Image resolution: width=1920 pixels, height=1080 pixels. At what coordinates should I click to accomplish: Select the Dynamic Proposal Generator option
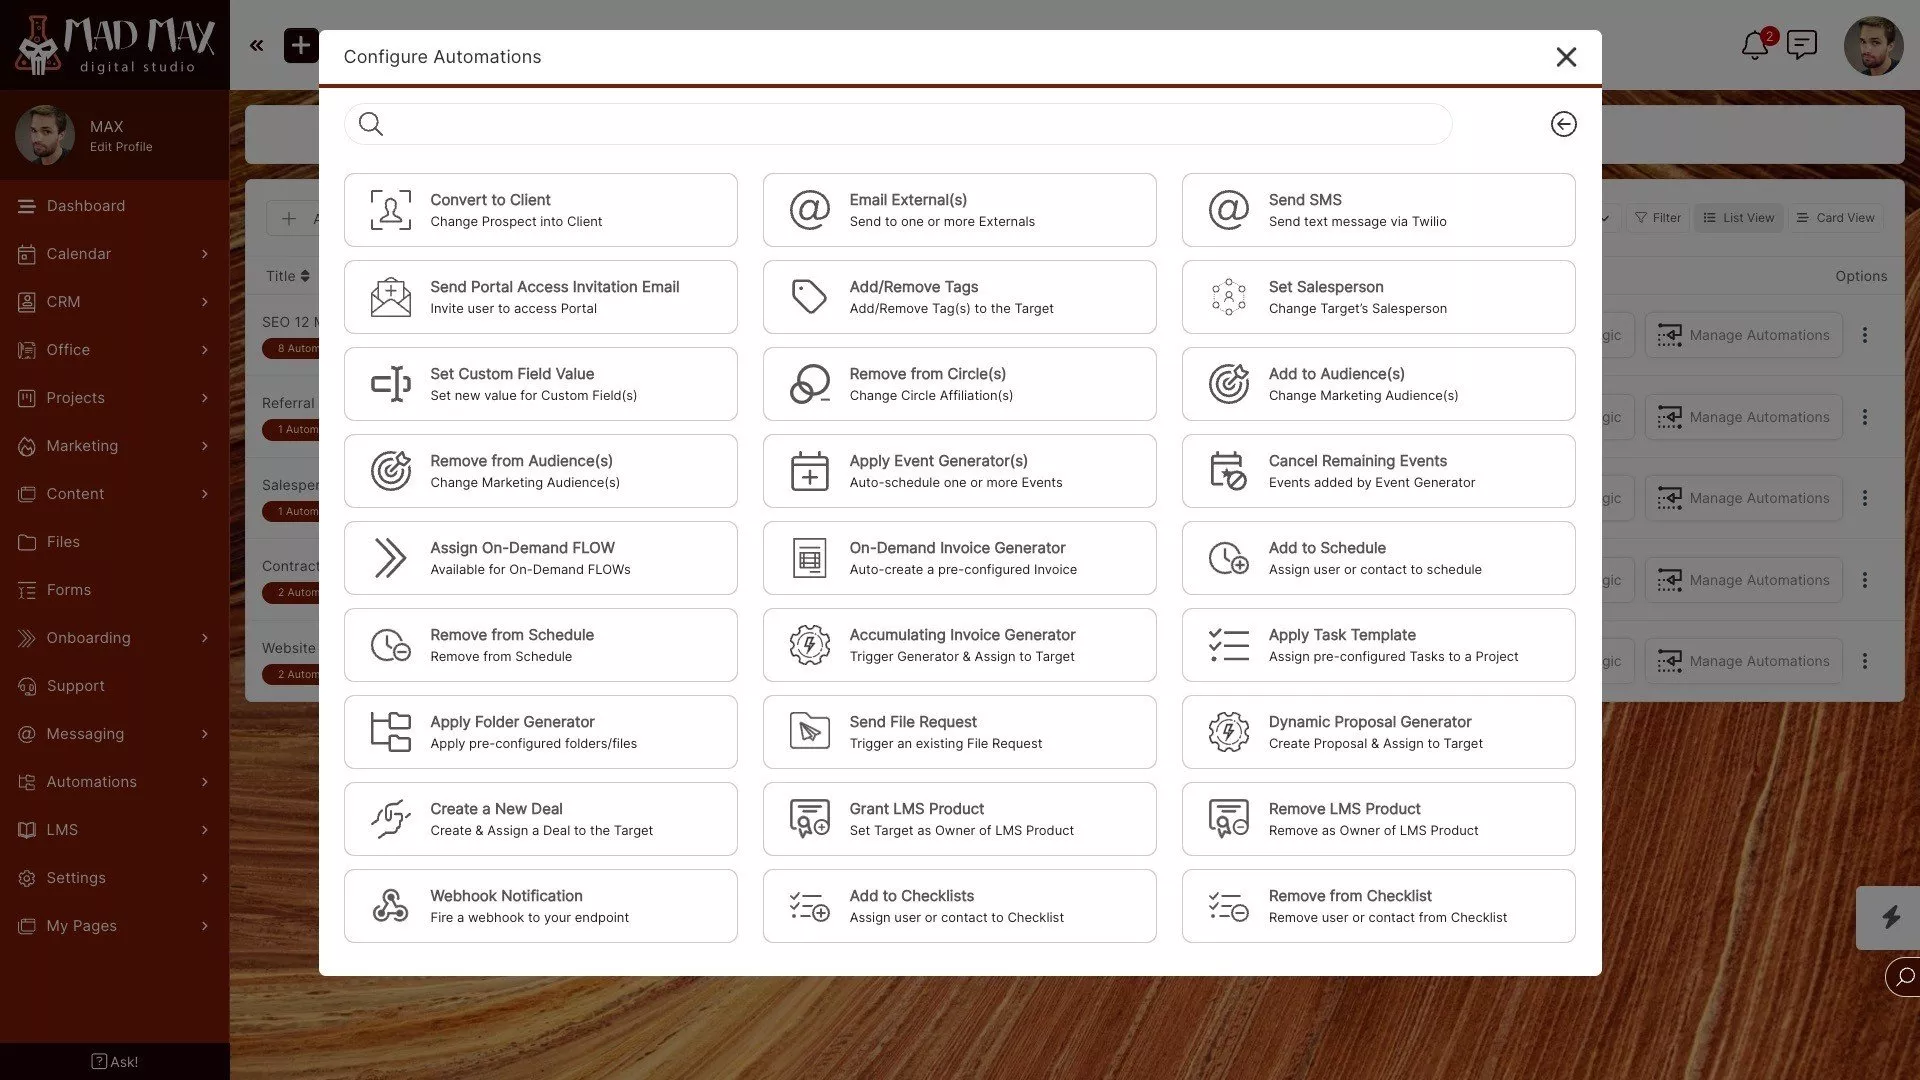point(1378,732)
